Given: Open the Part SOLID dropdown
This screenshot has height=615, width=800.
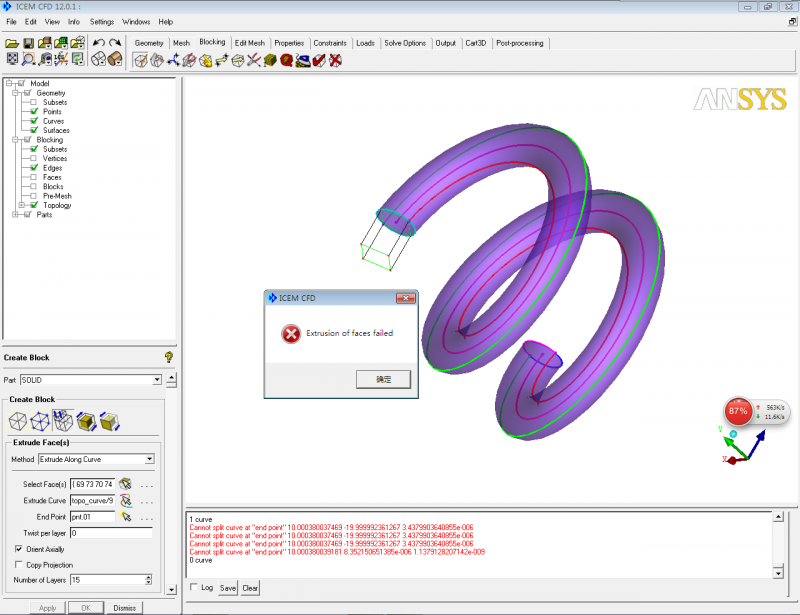Looking at the screenshot, I should click(157, 380).
